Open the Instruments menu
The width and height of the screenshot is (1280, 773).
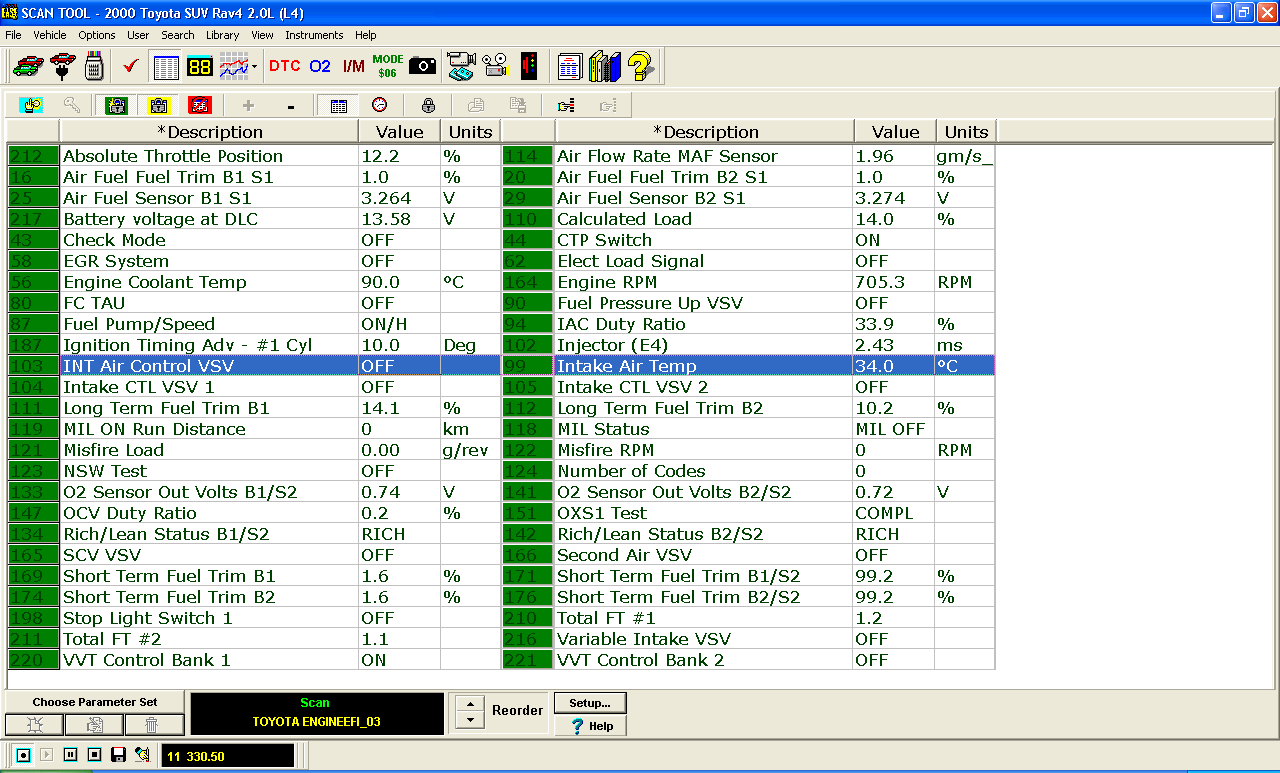(314, 35)
